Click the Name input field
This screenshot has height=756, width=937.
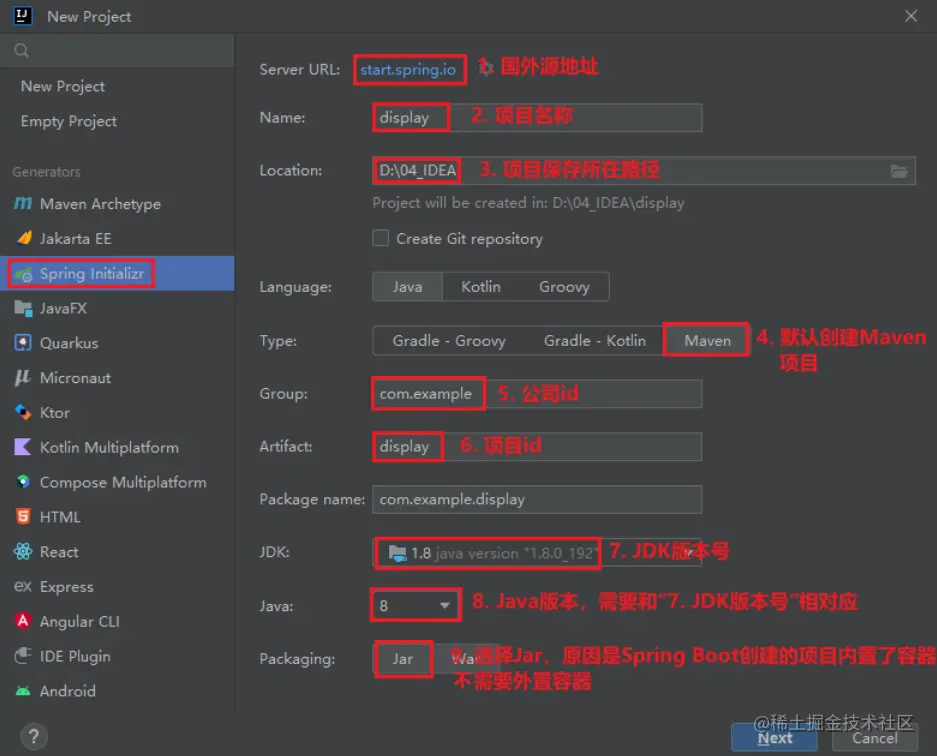pos(537,118)
